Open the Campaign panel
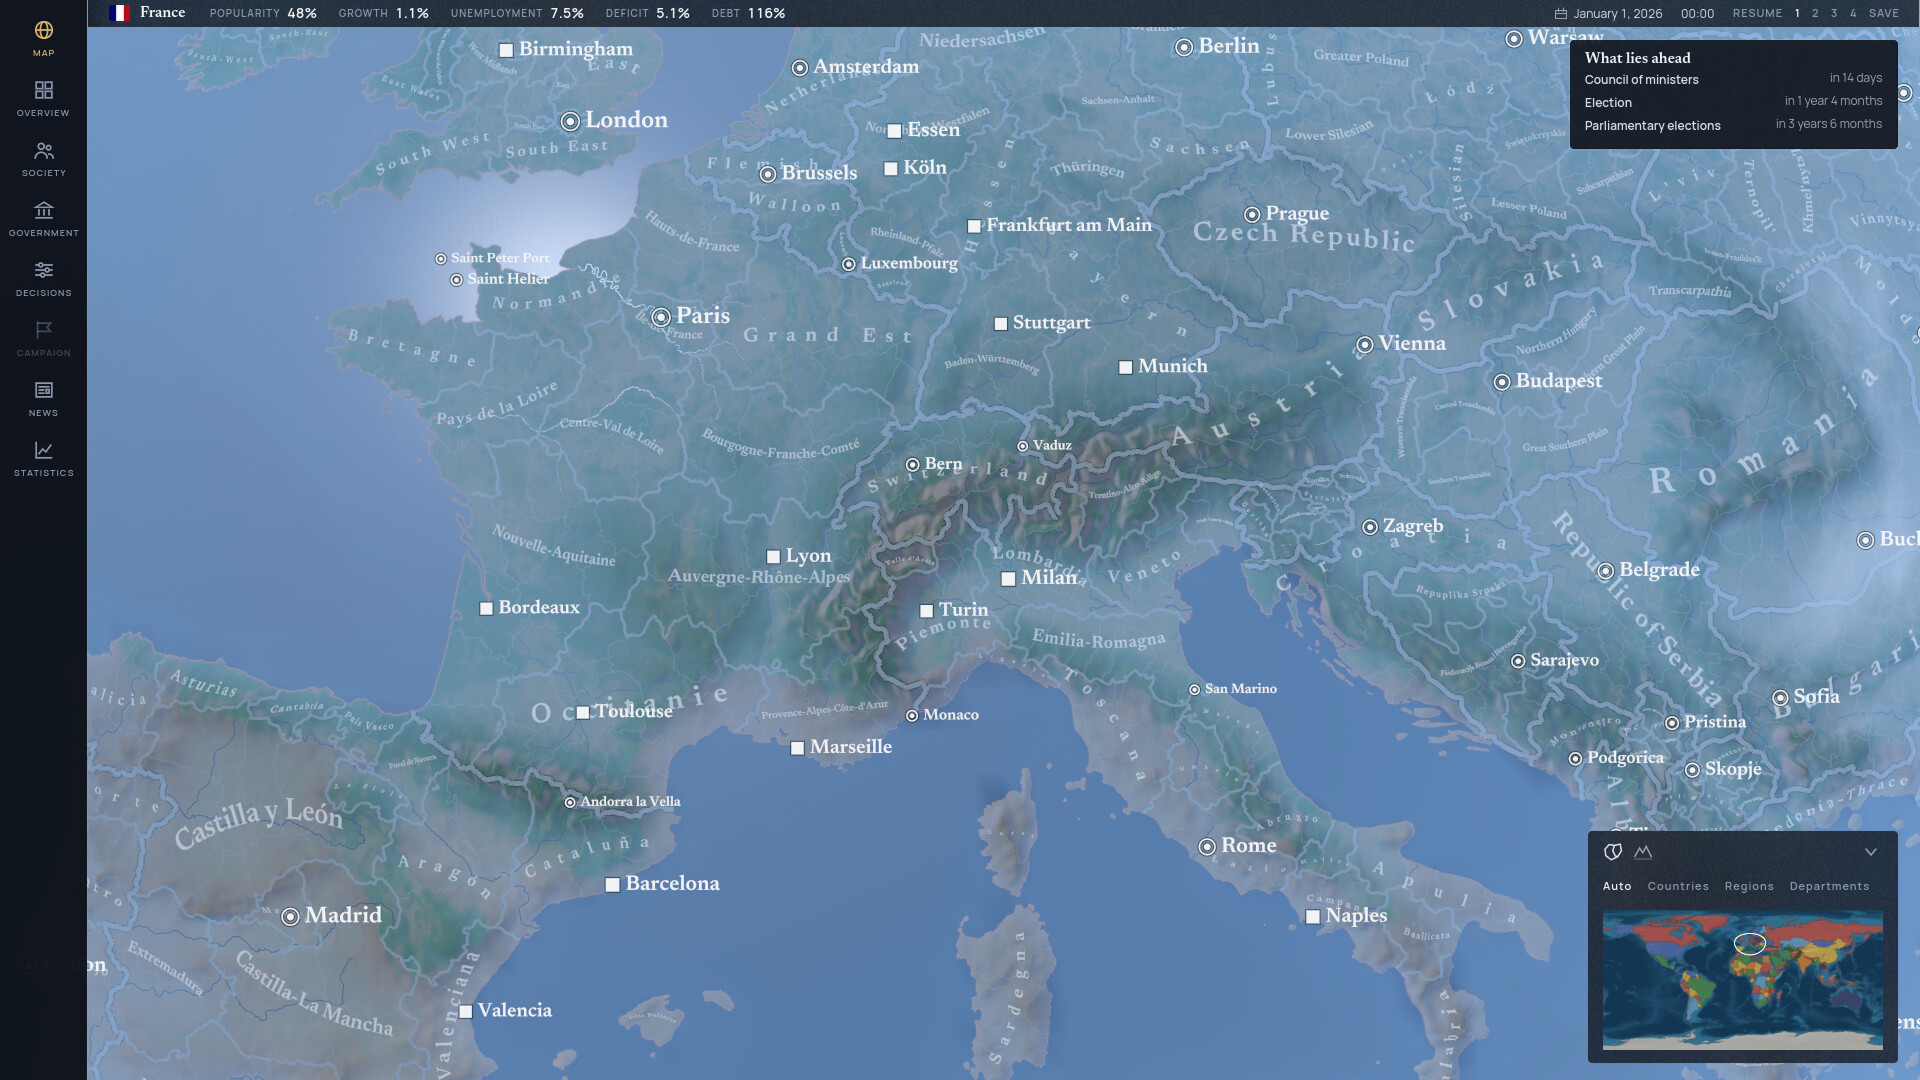This screenshot has width=1920, height=1080. (x=43, y=339)
